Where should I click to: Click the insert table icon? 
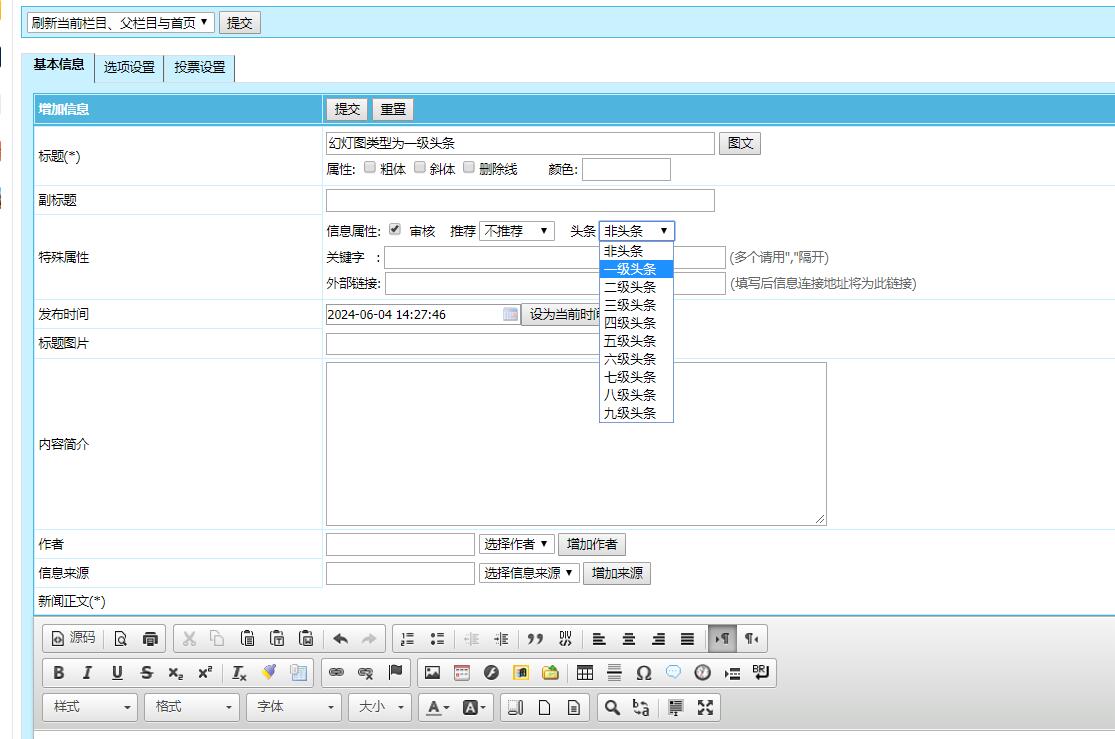tap(585, 673)
